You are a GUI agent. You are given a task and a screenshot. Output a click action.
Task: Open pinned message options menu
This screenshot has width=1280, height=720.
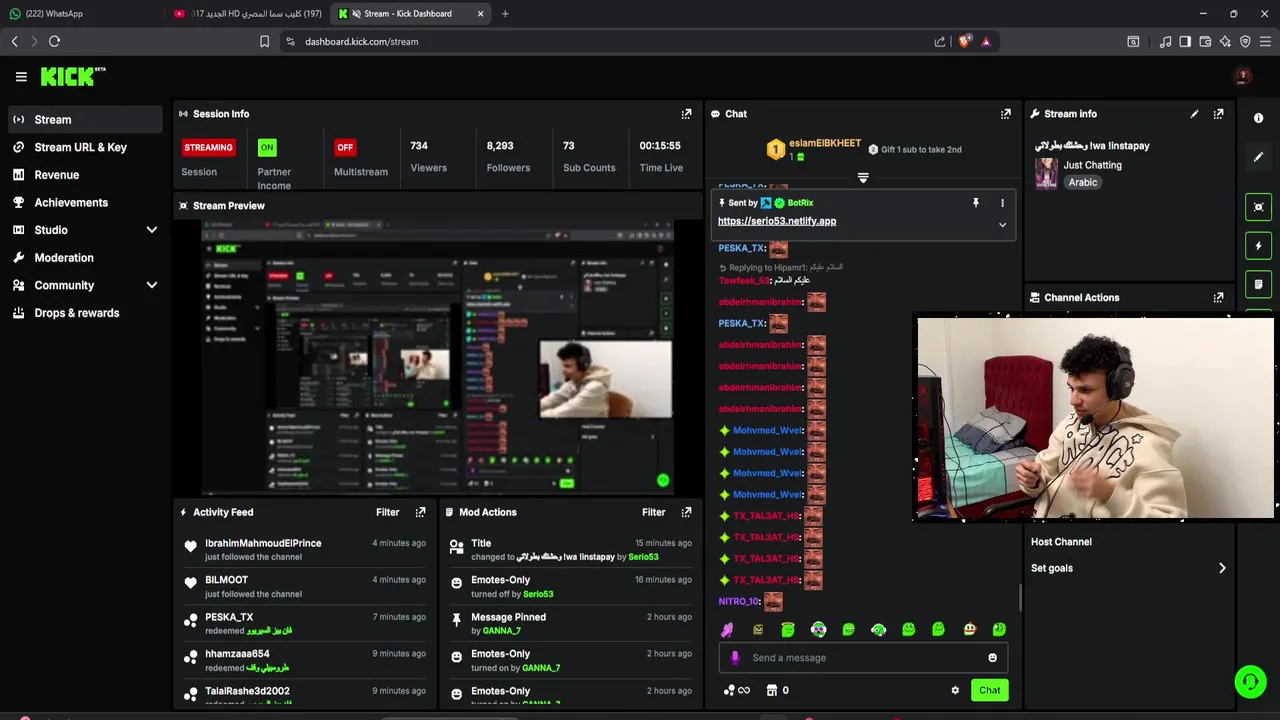(1002, 203)
